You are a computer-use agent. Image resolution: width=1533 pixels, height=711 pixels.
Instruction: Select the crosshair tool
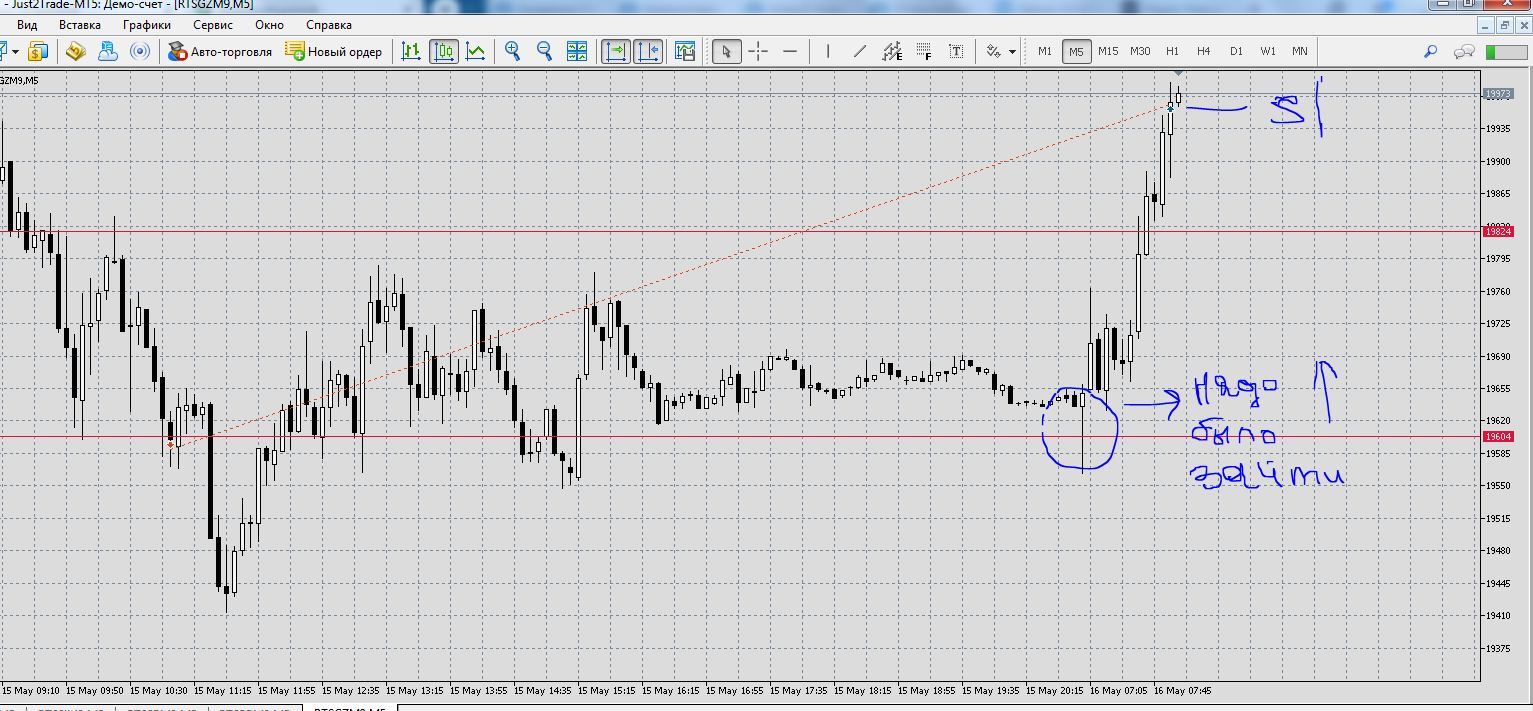tap(758, 51)
